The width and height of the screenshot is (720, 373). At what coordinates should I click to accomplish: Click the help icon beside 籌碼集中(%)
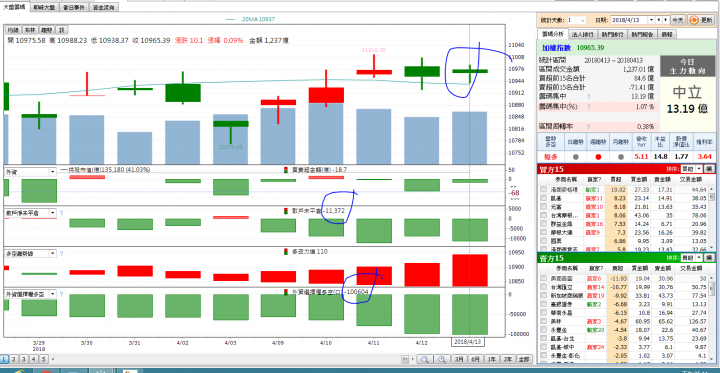[x=588, y=107]
